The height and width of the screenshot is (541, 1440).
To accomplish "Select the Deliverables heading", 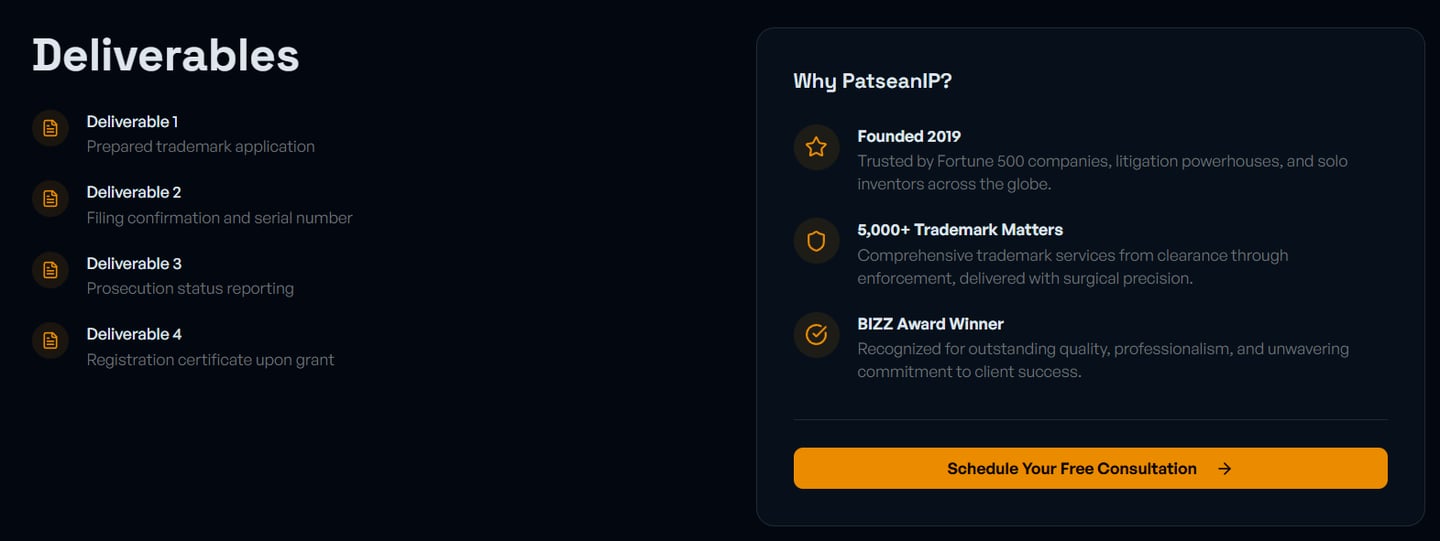I will click(x=166, y=54).
